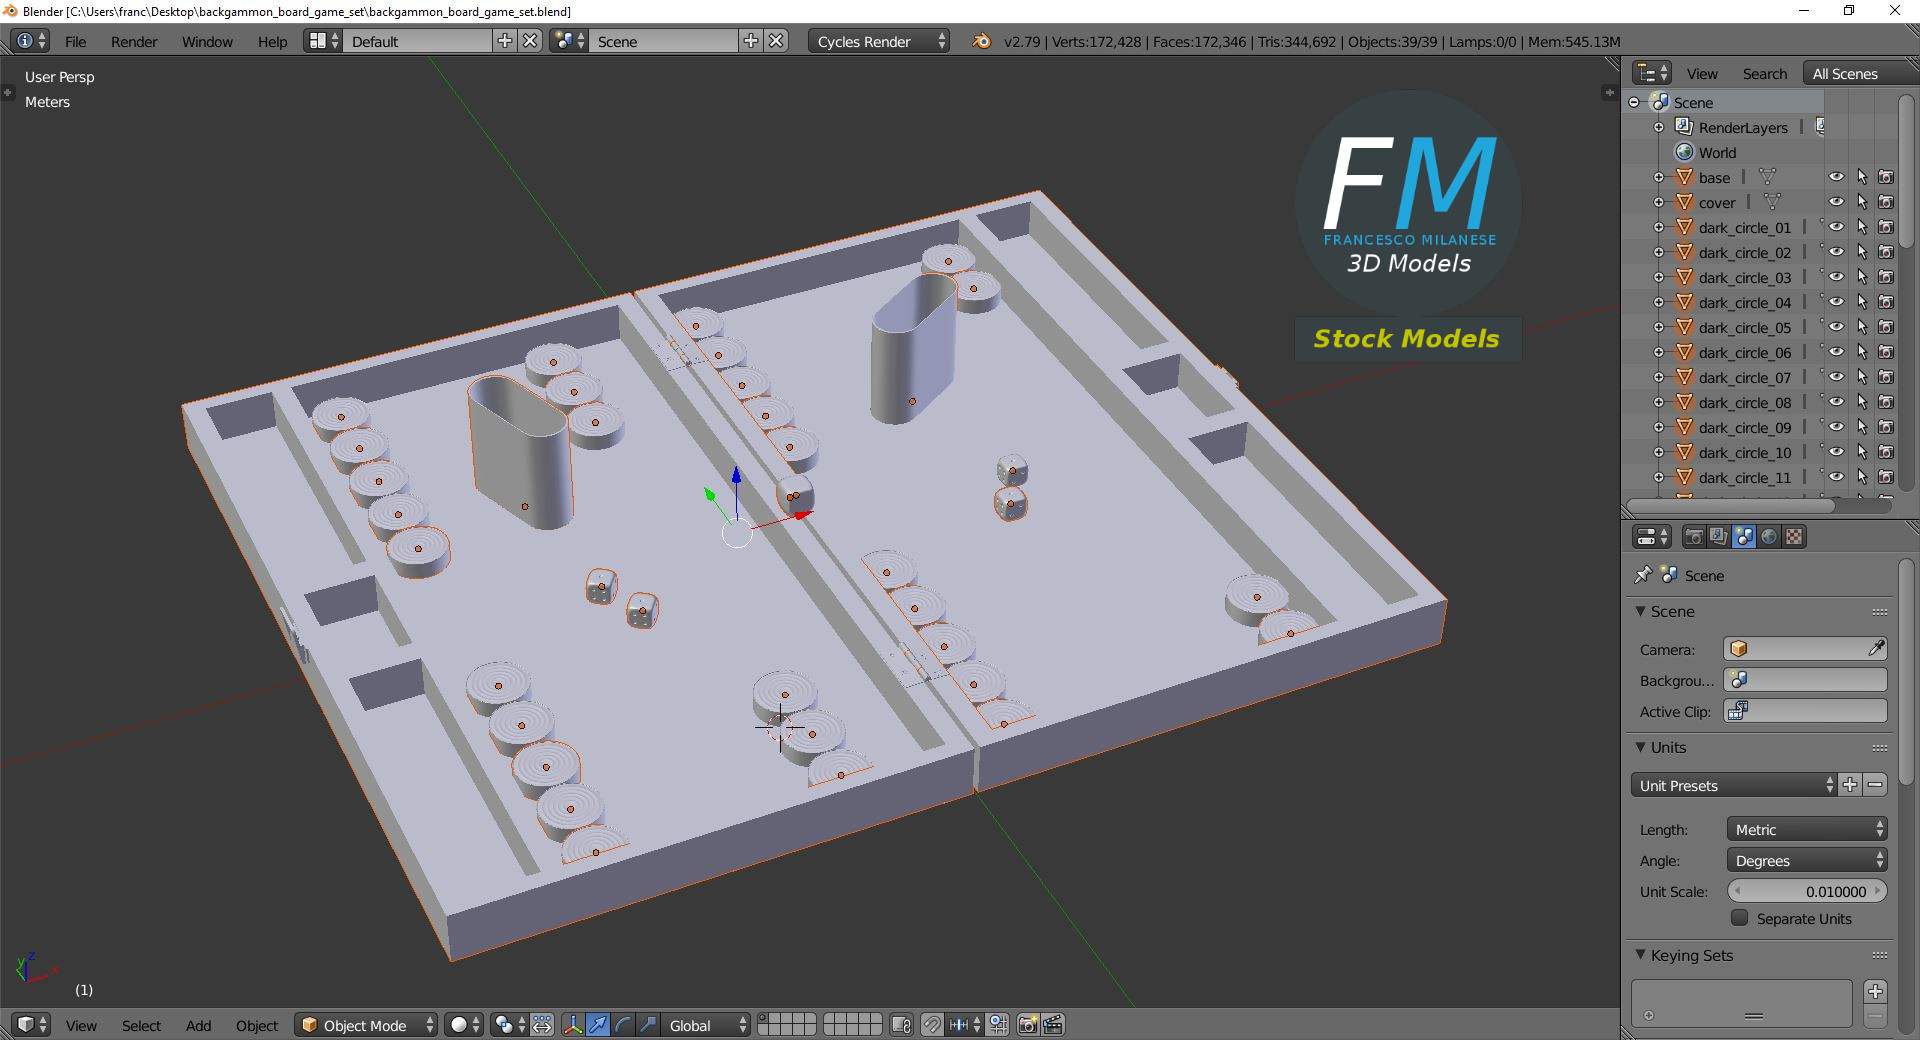Image resolution: width=1920 pixels, height=1040 pixels.
Task: Click the lock camera and layers icon
Action: (901, 1025)
